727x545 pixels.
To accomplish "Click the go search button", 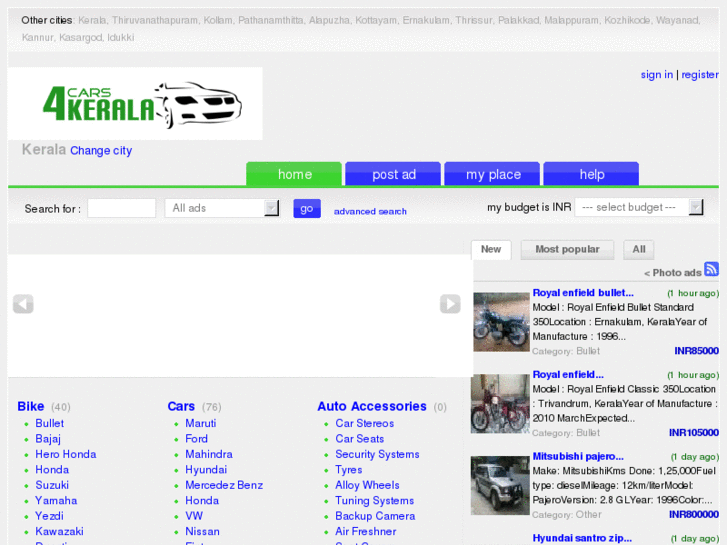I will click(x=307, y=209).
